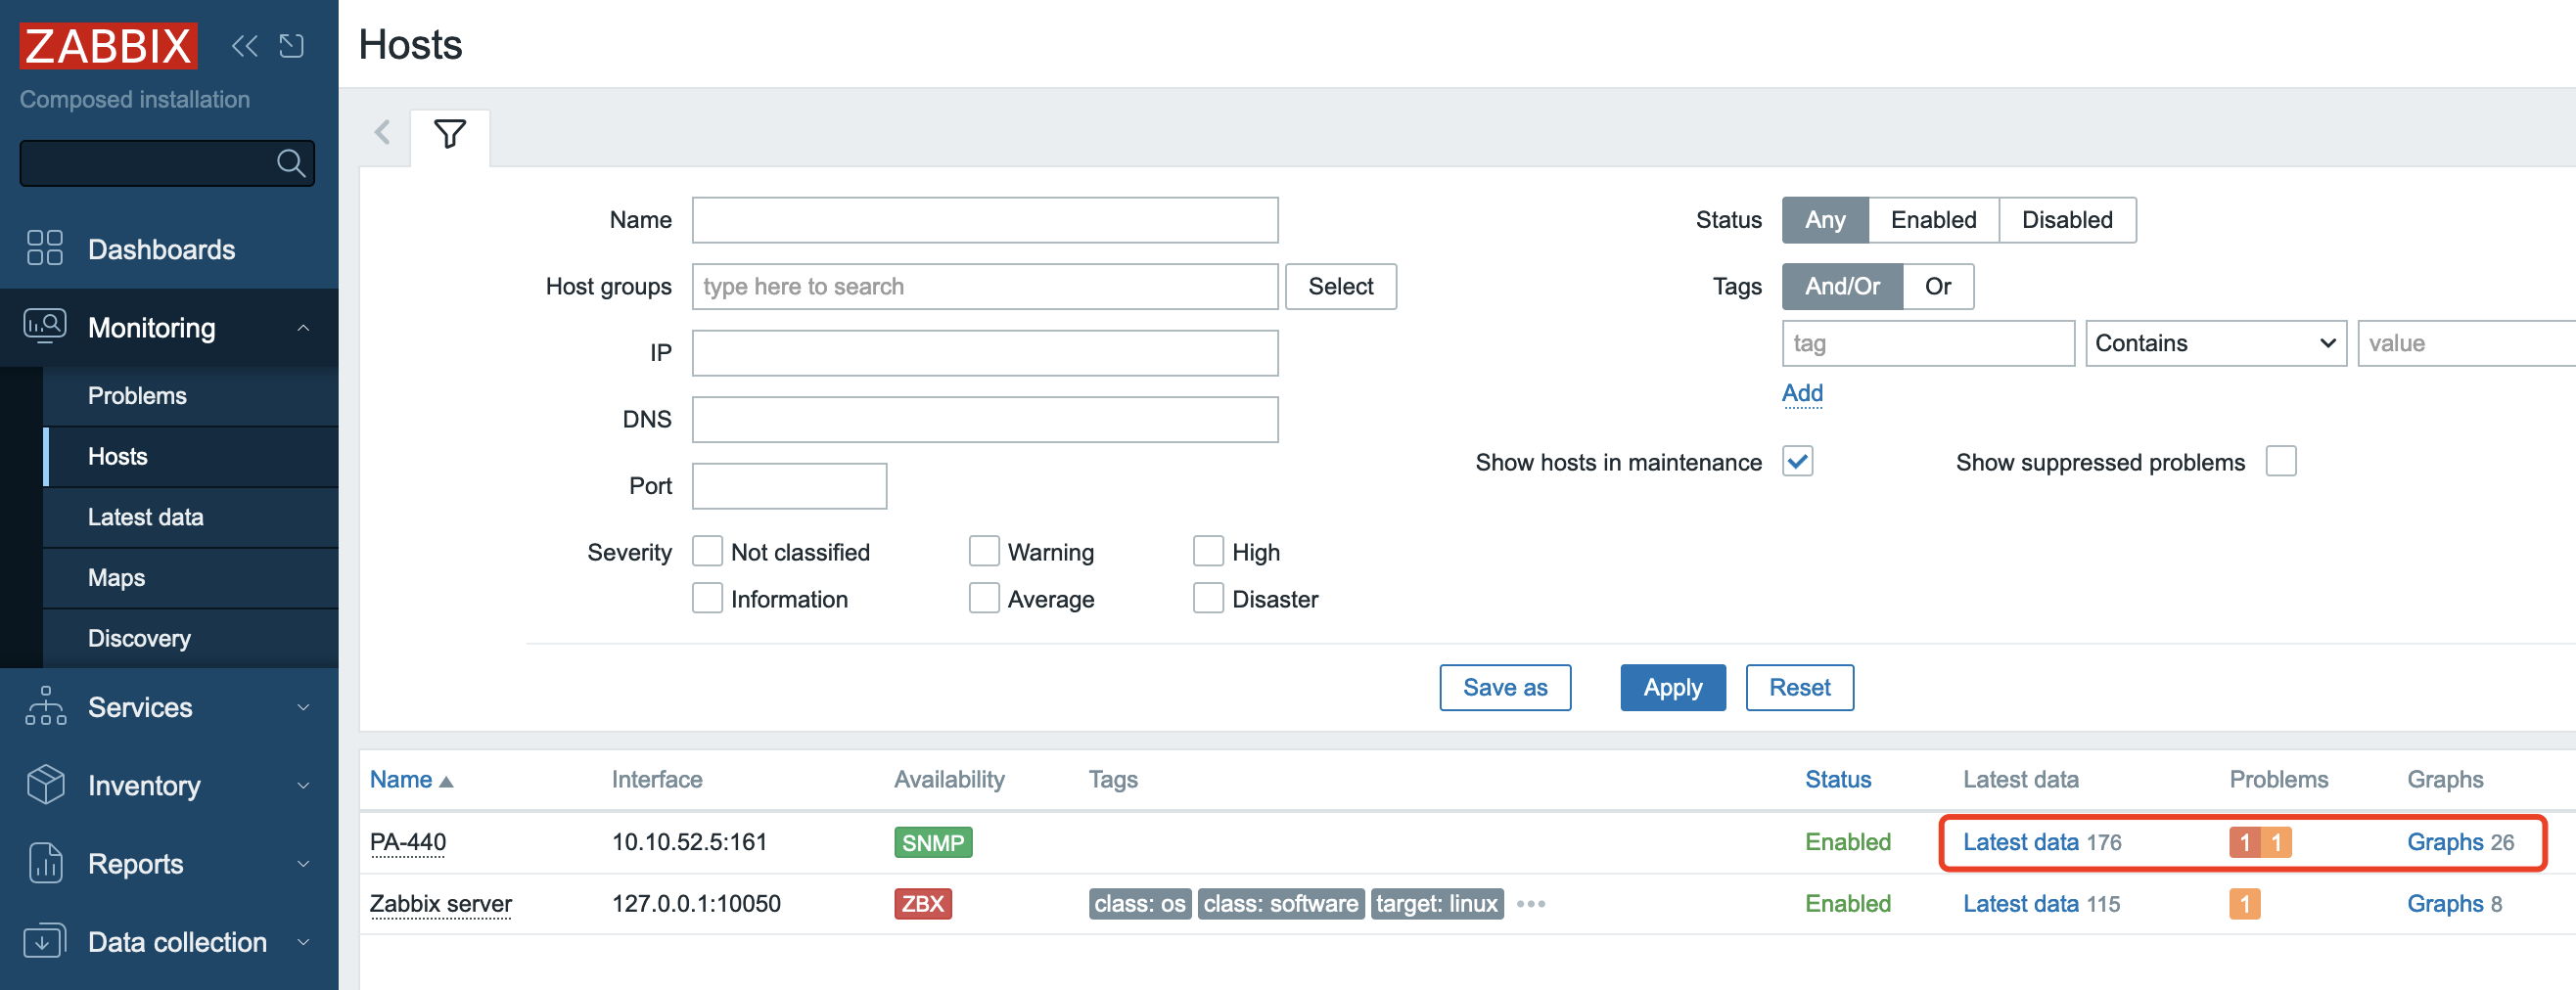The image size is (2576, 990).
Task: Click the Inventory cube icon
Action: [x=45, y=784]
